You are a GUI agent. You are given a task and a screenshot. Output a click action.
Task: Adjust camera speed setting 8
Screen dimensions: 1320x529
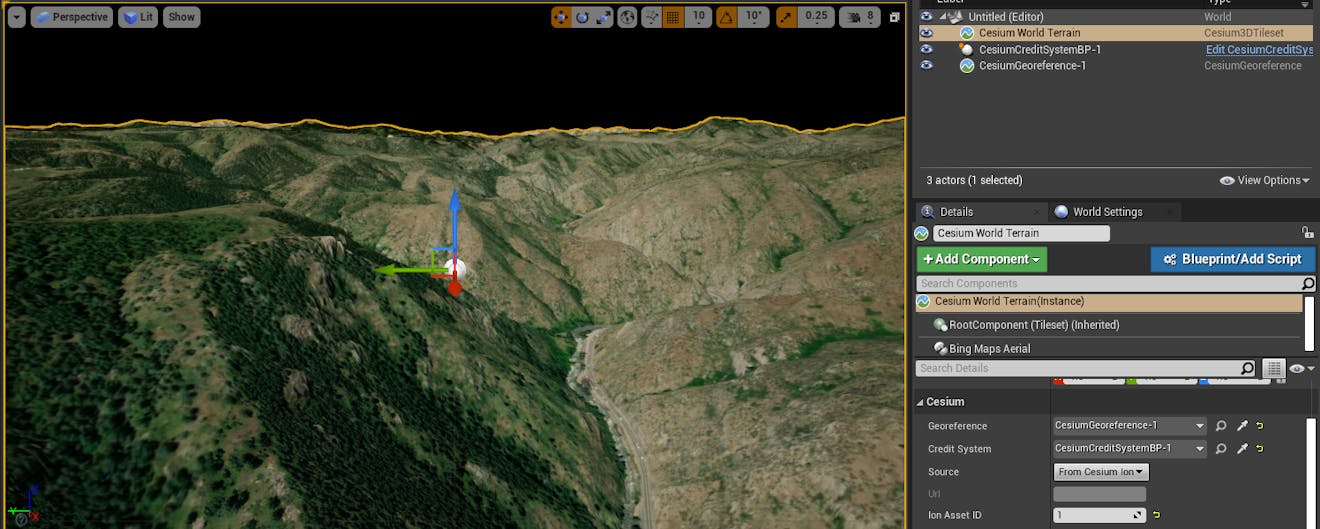(859, 17)
